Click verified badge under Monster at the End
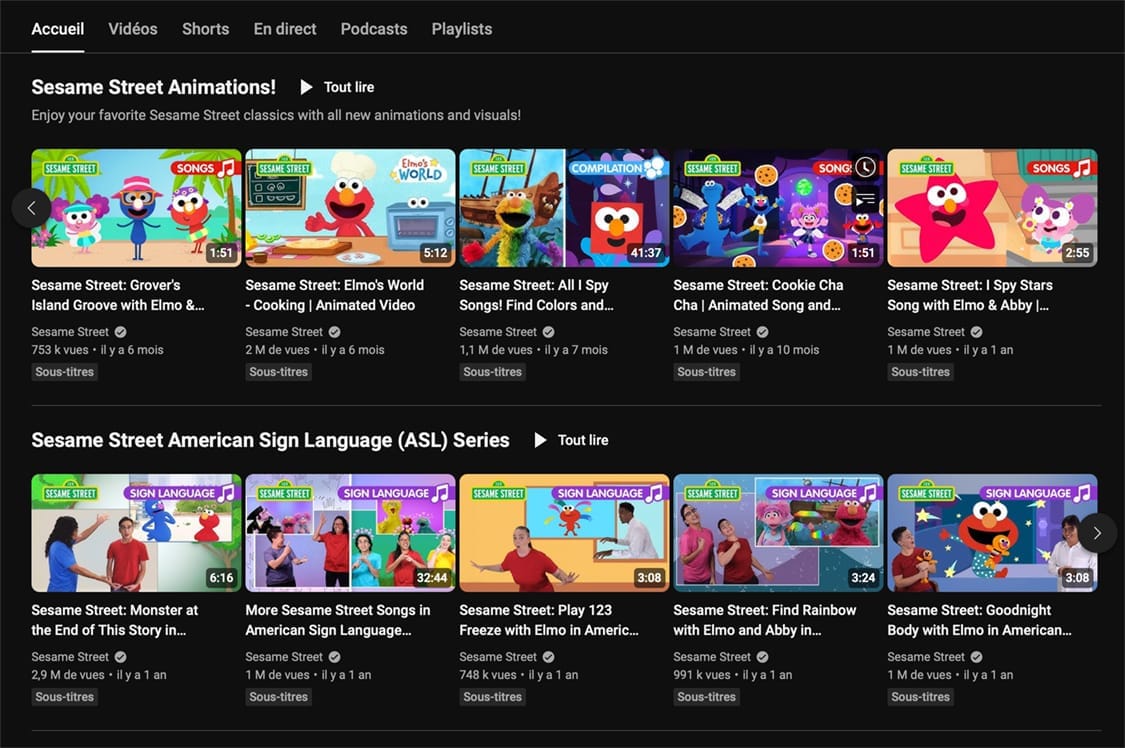 (121, 657)
